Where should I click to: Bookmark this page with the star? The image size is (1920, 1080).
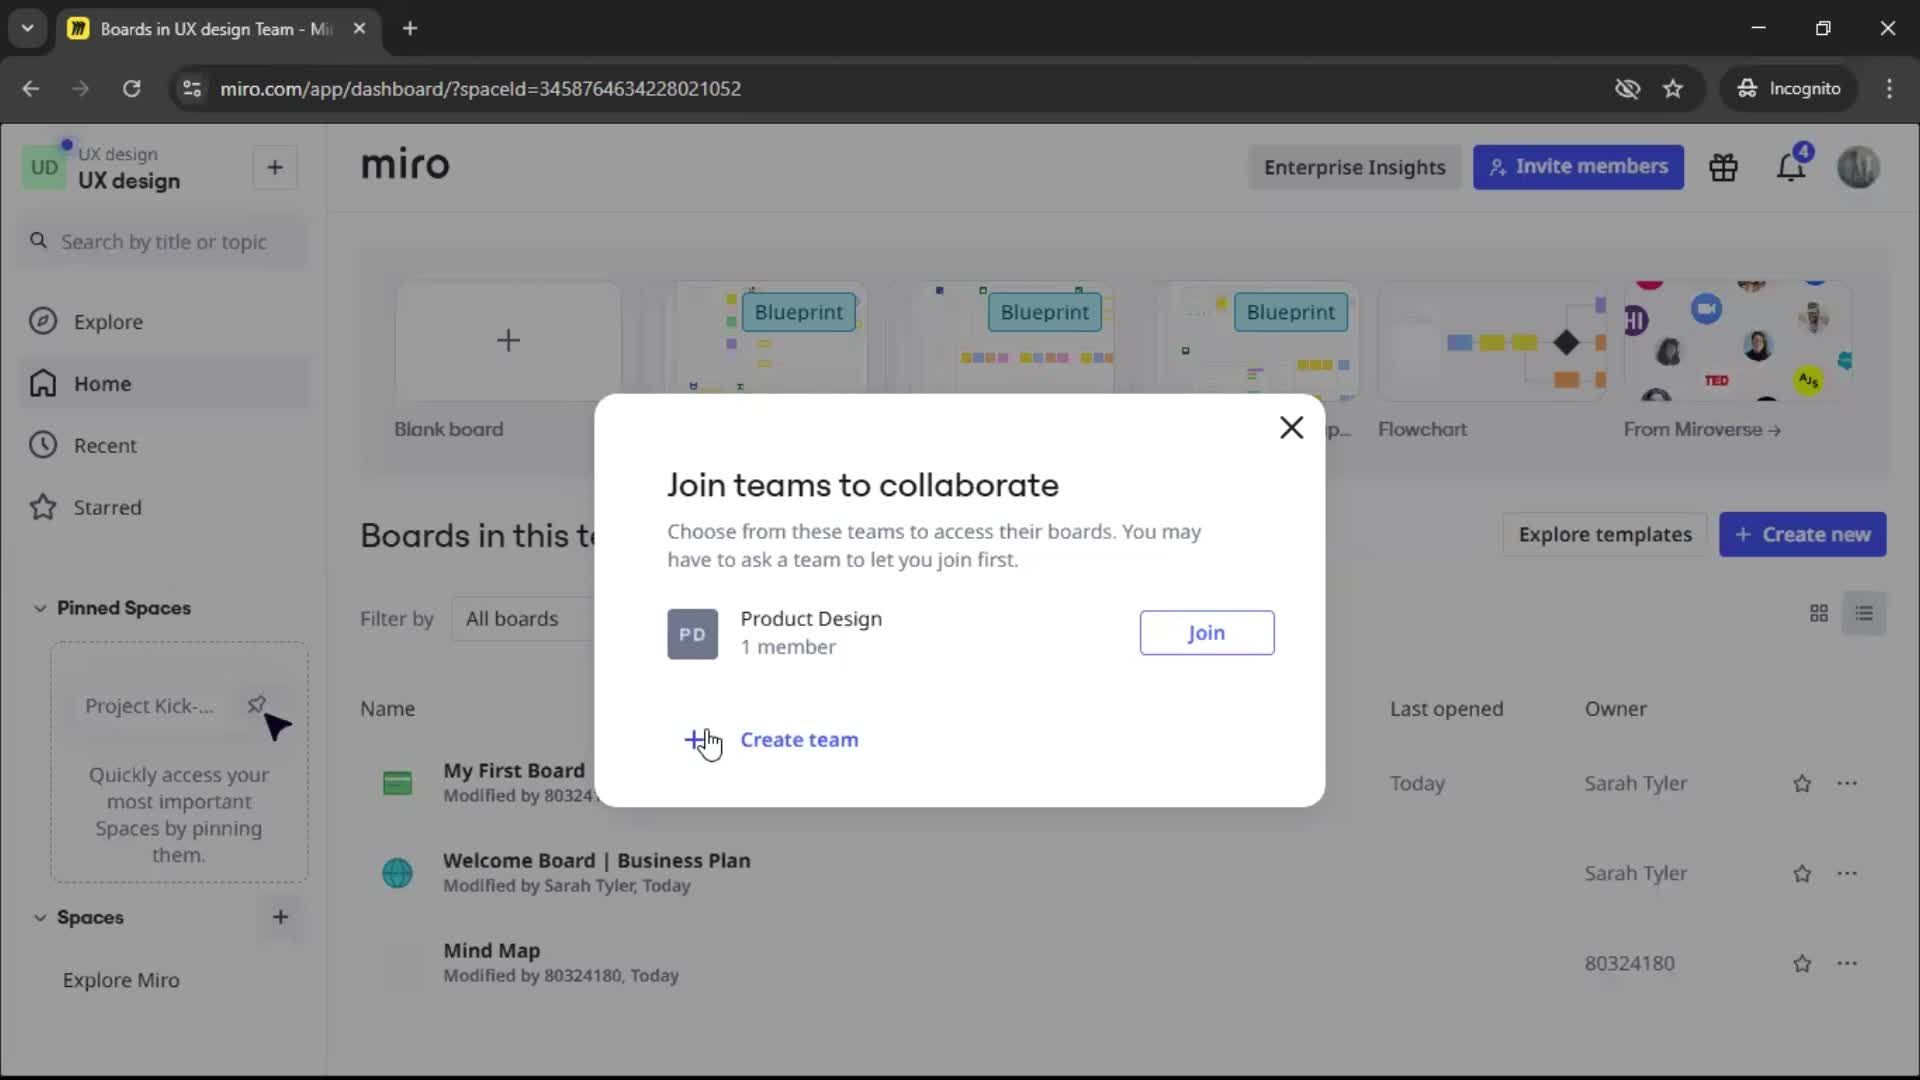click(x=1673, y=89)
